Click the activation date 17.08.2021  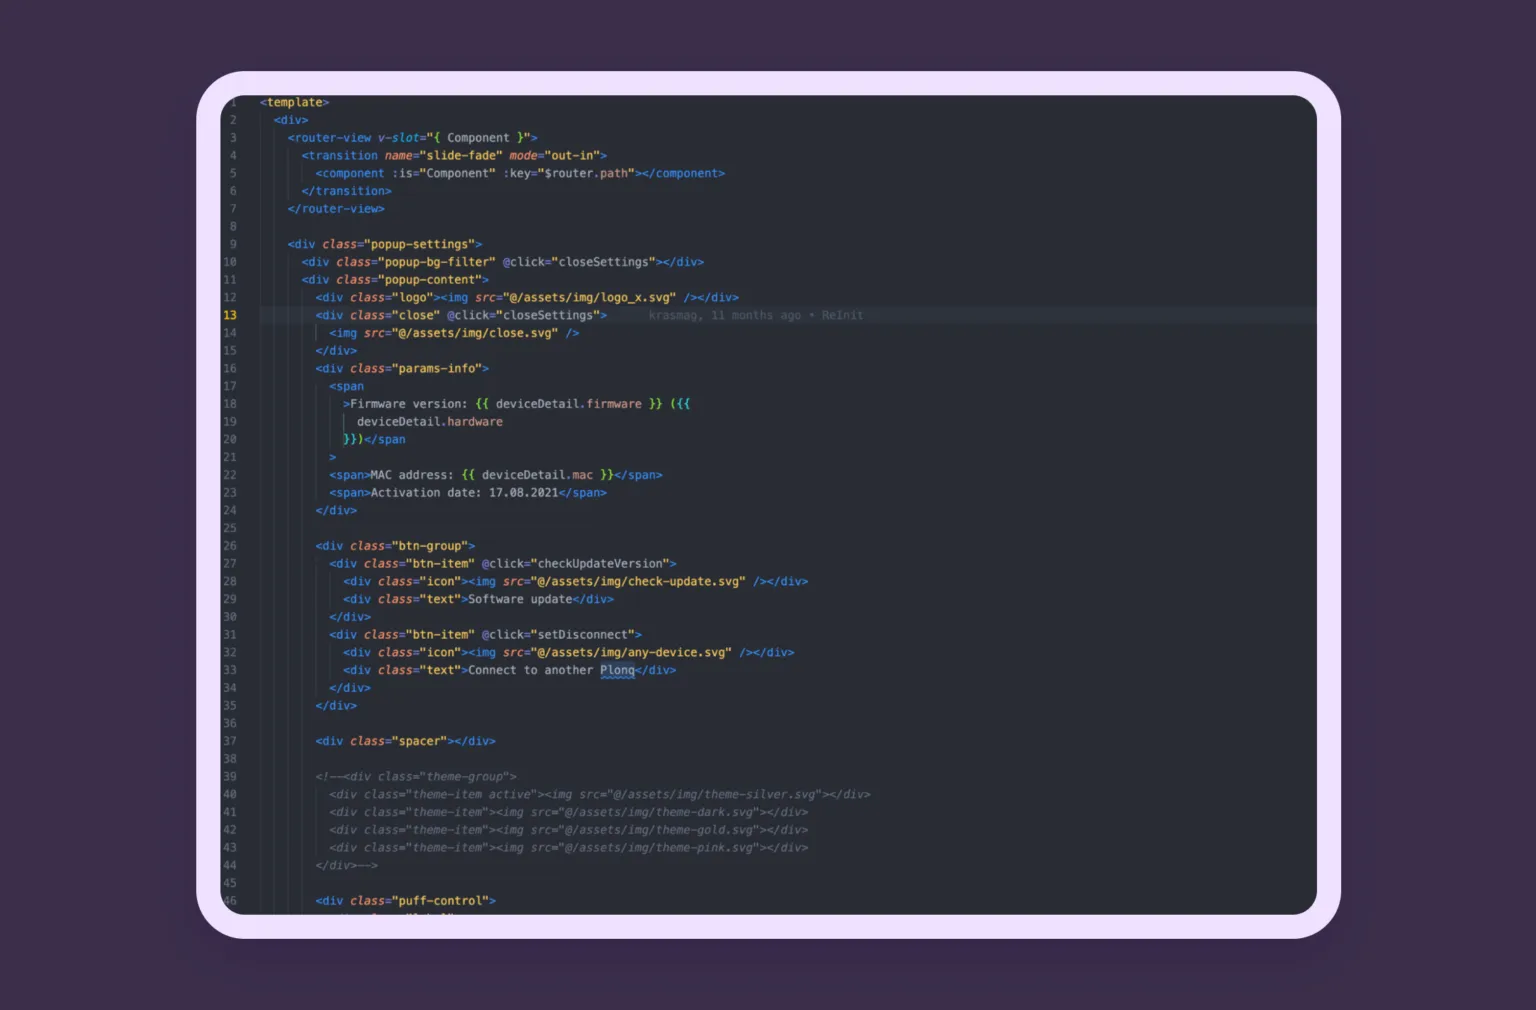click(x=524, y=493)
